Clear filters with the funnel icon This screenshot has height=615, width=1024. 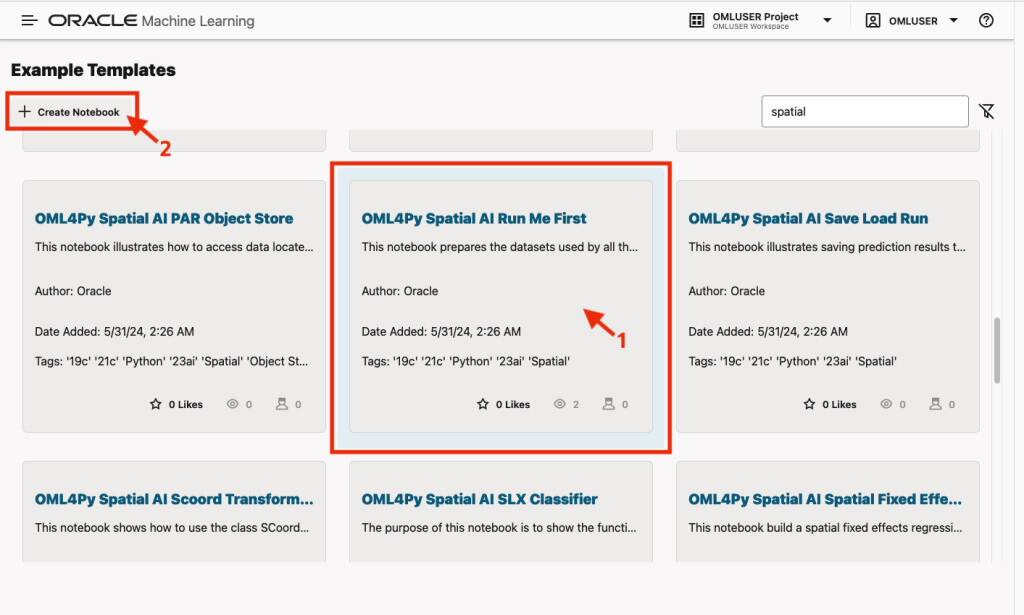coord(986,112)
